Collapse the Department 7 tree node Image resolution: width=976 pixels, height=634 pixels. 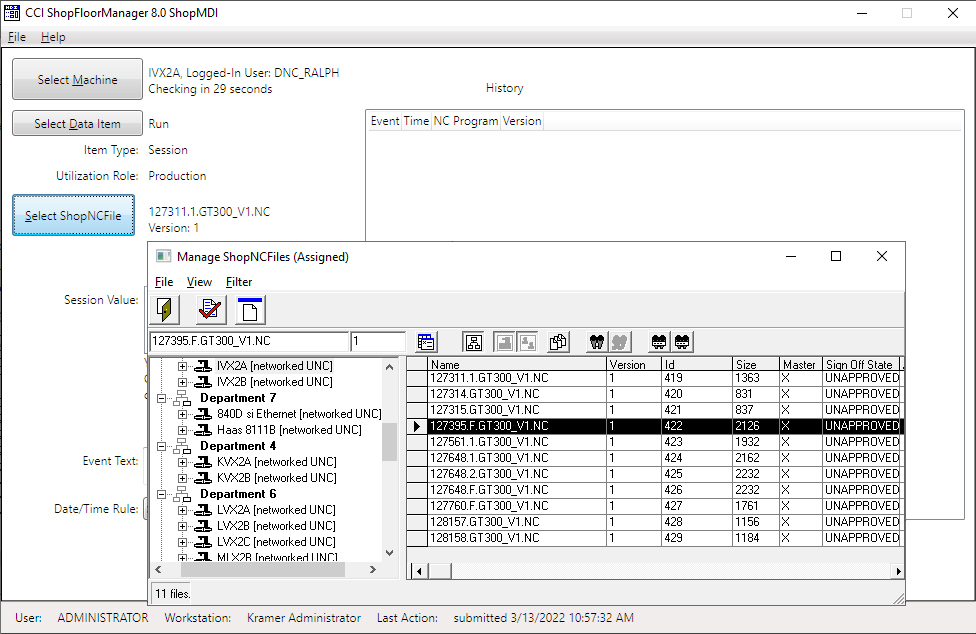click(161, 398)
